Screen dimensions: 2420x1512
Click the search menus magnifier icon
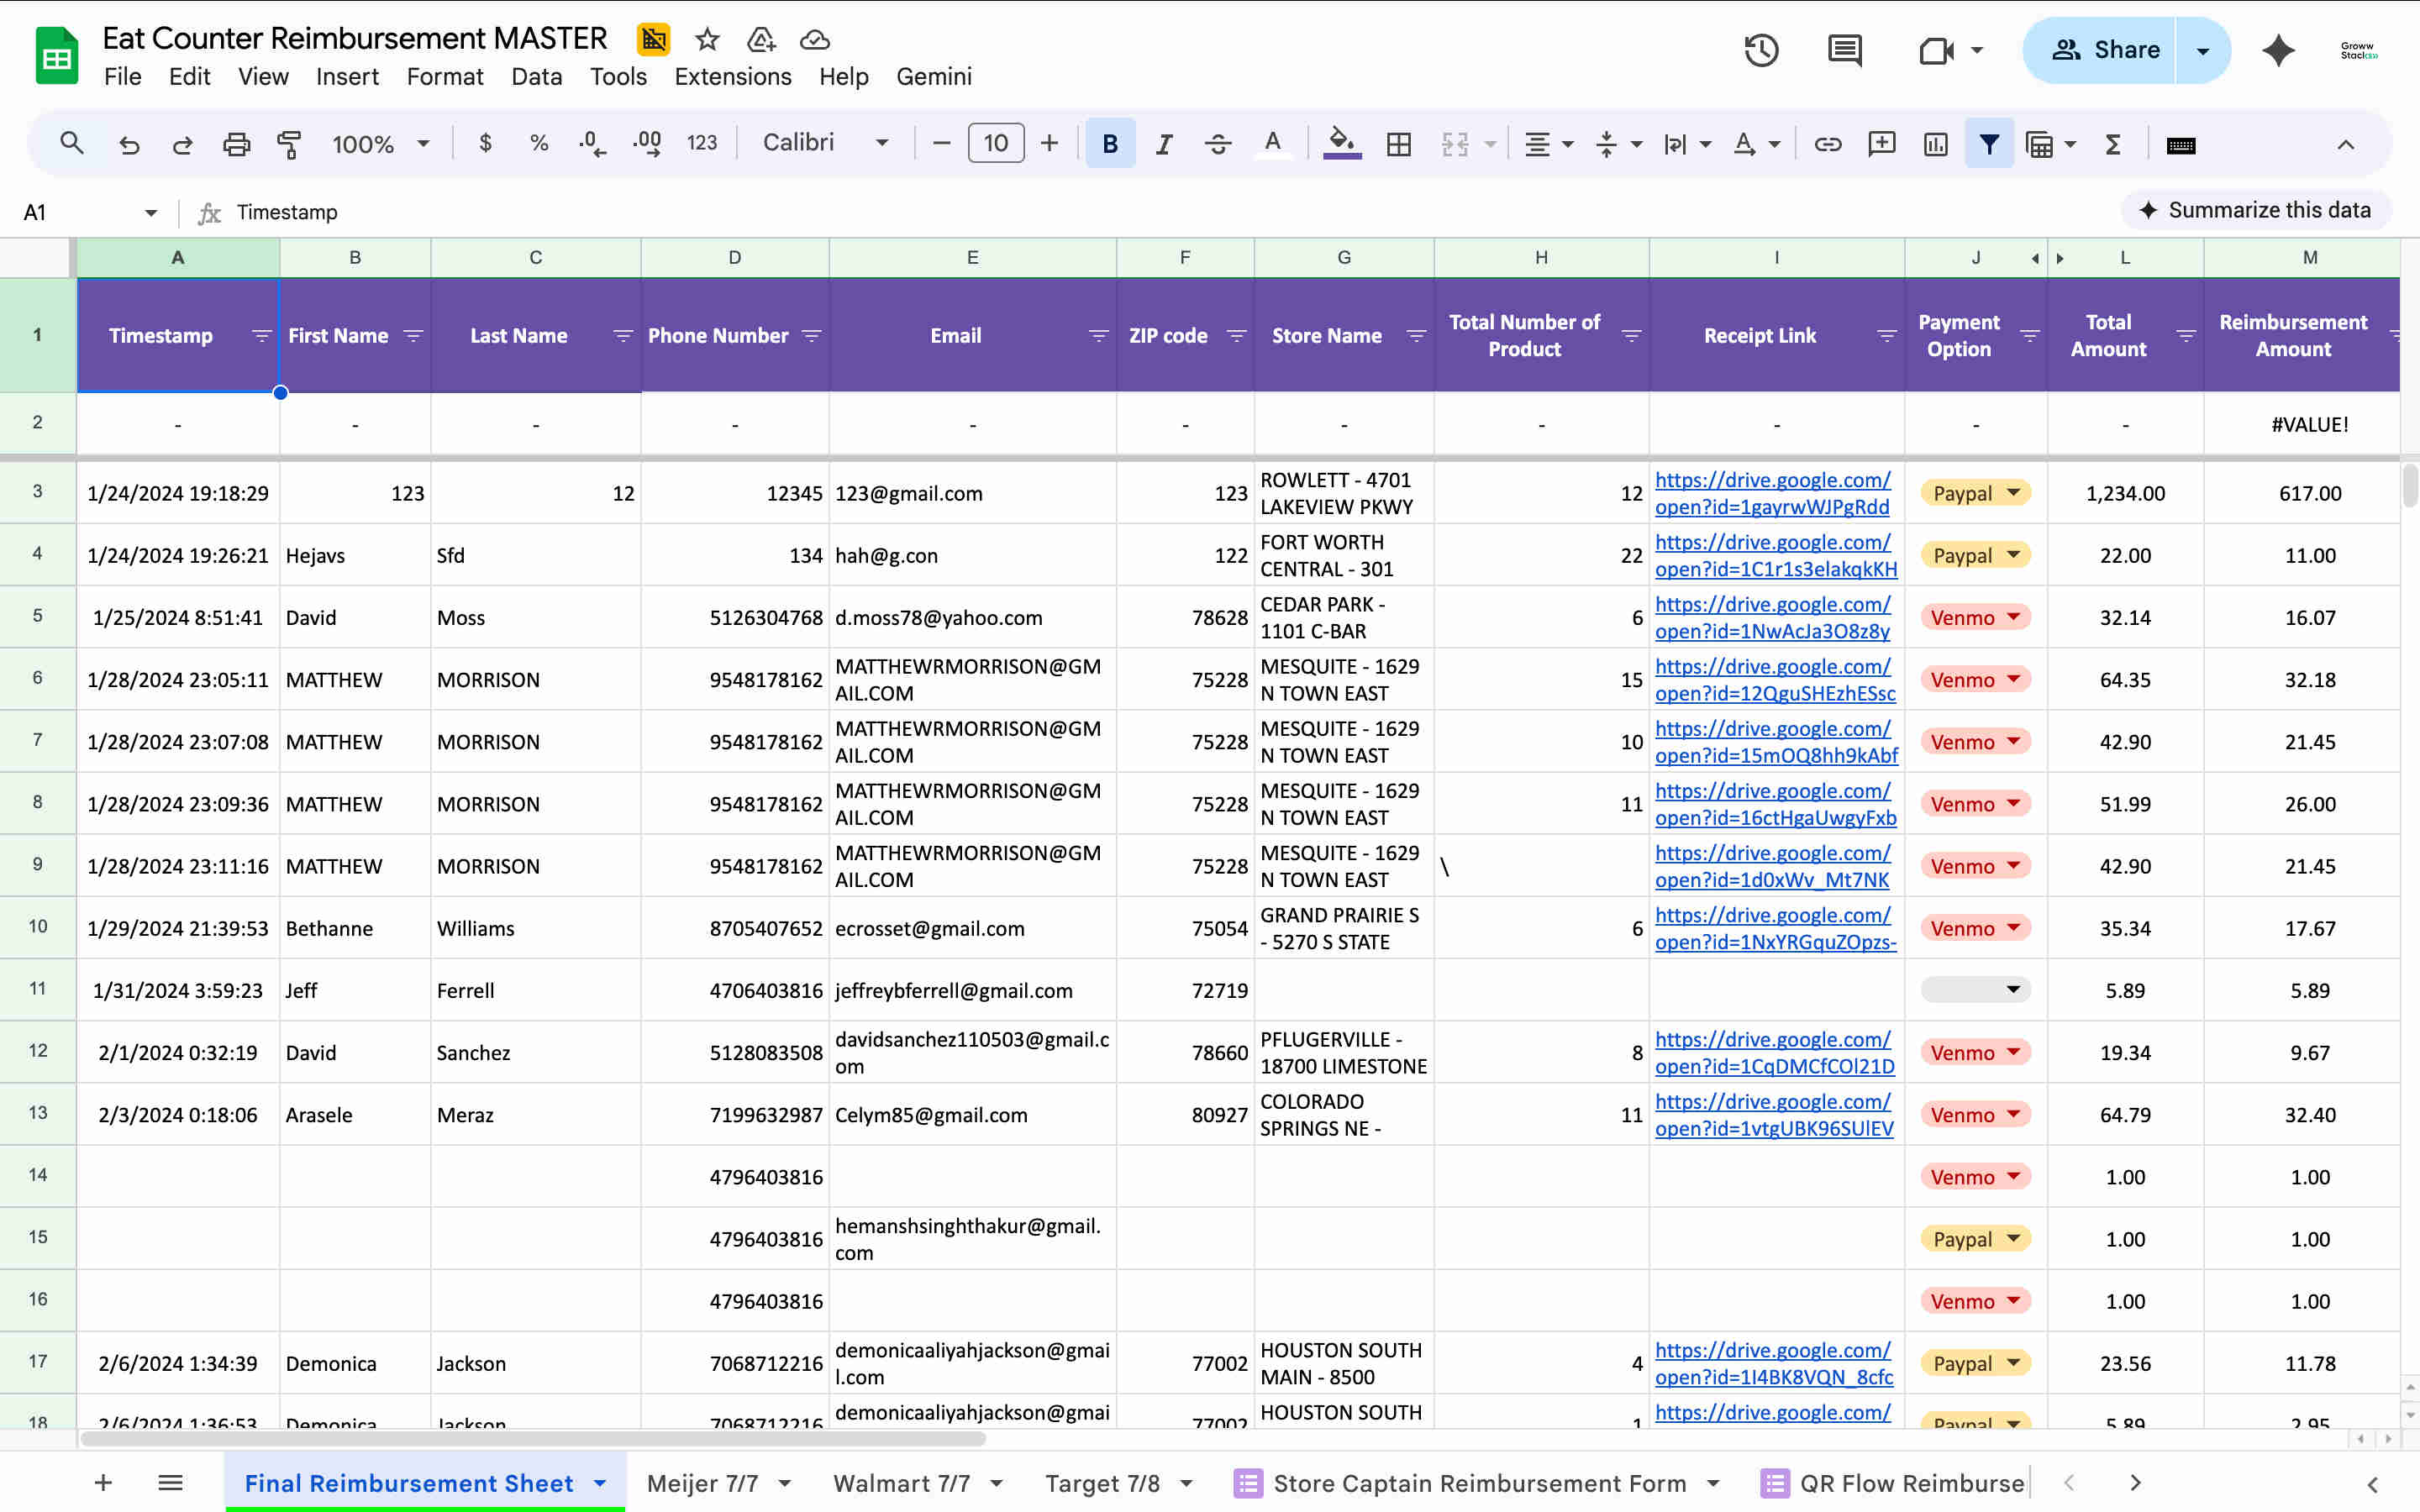(x=71, y=144)
